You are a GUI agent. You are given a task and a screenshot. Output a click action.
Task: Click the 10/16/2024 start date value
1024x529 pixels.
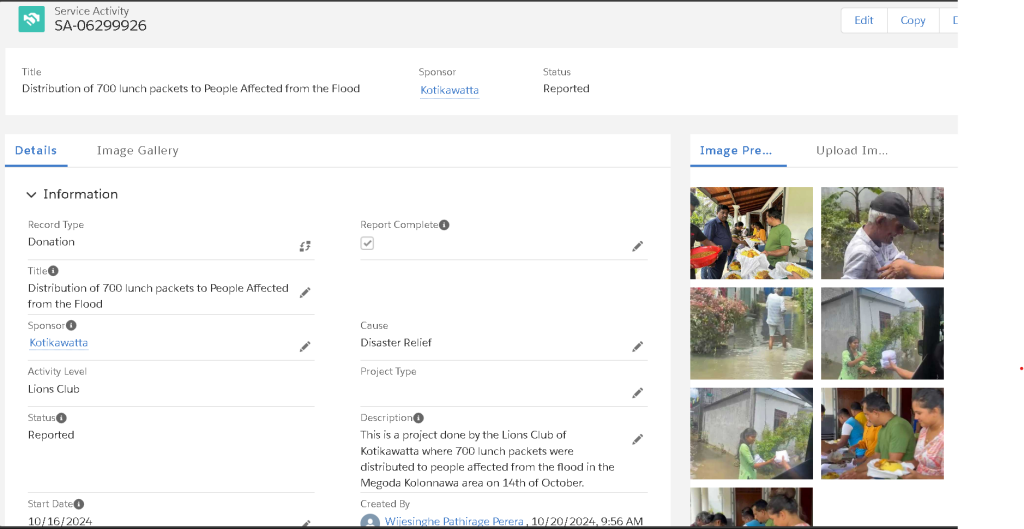60,522
